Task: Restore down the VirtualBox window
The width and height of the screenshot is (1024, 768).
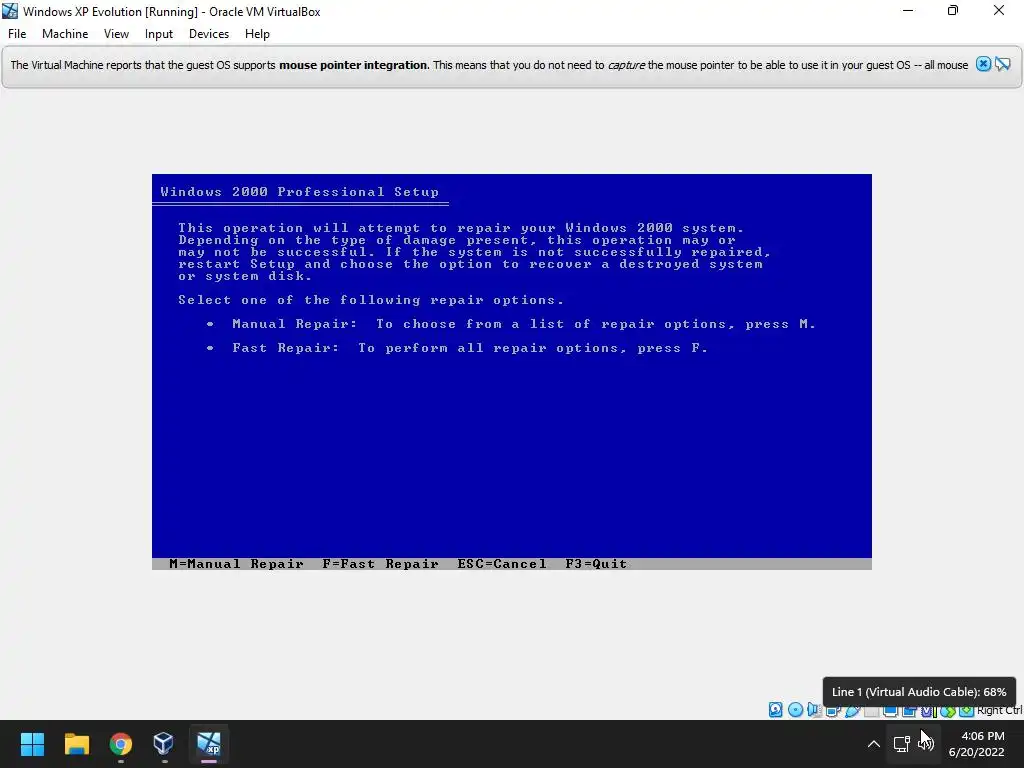Action: click(953, 11)
